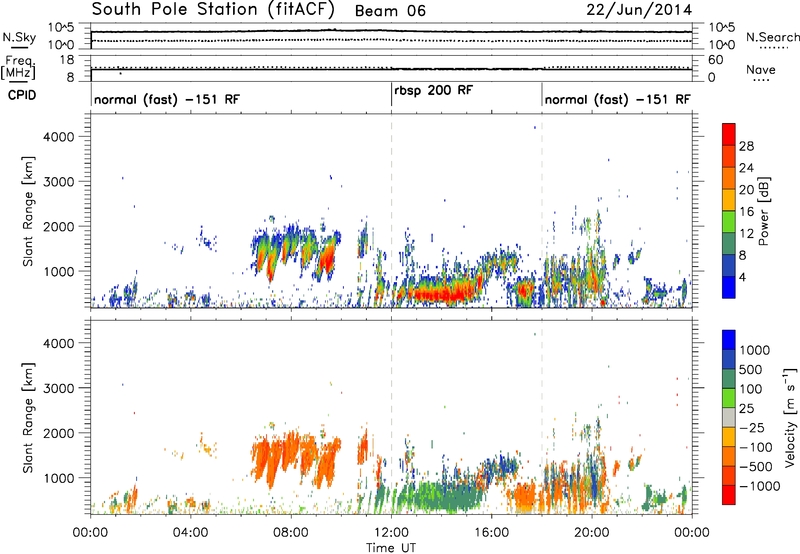Click the "South Pole Station (fitACF)" title
The image size is (800, 554).
(x=213, y=9)
